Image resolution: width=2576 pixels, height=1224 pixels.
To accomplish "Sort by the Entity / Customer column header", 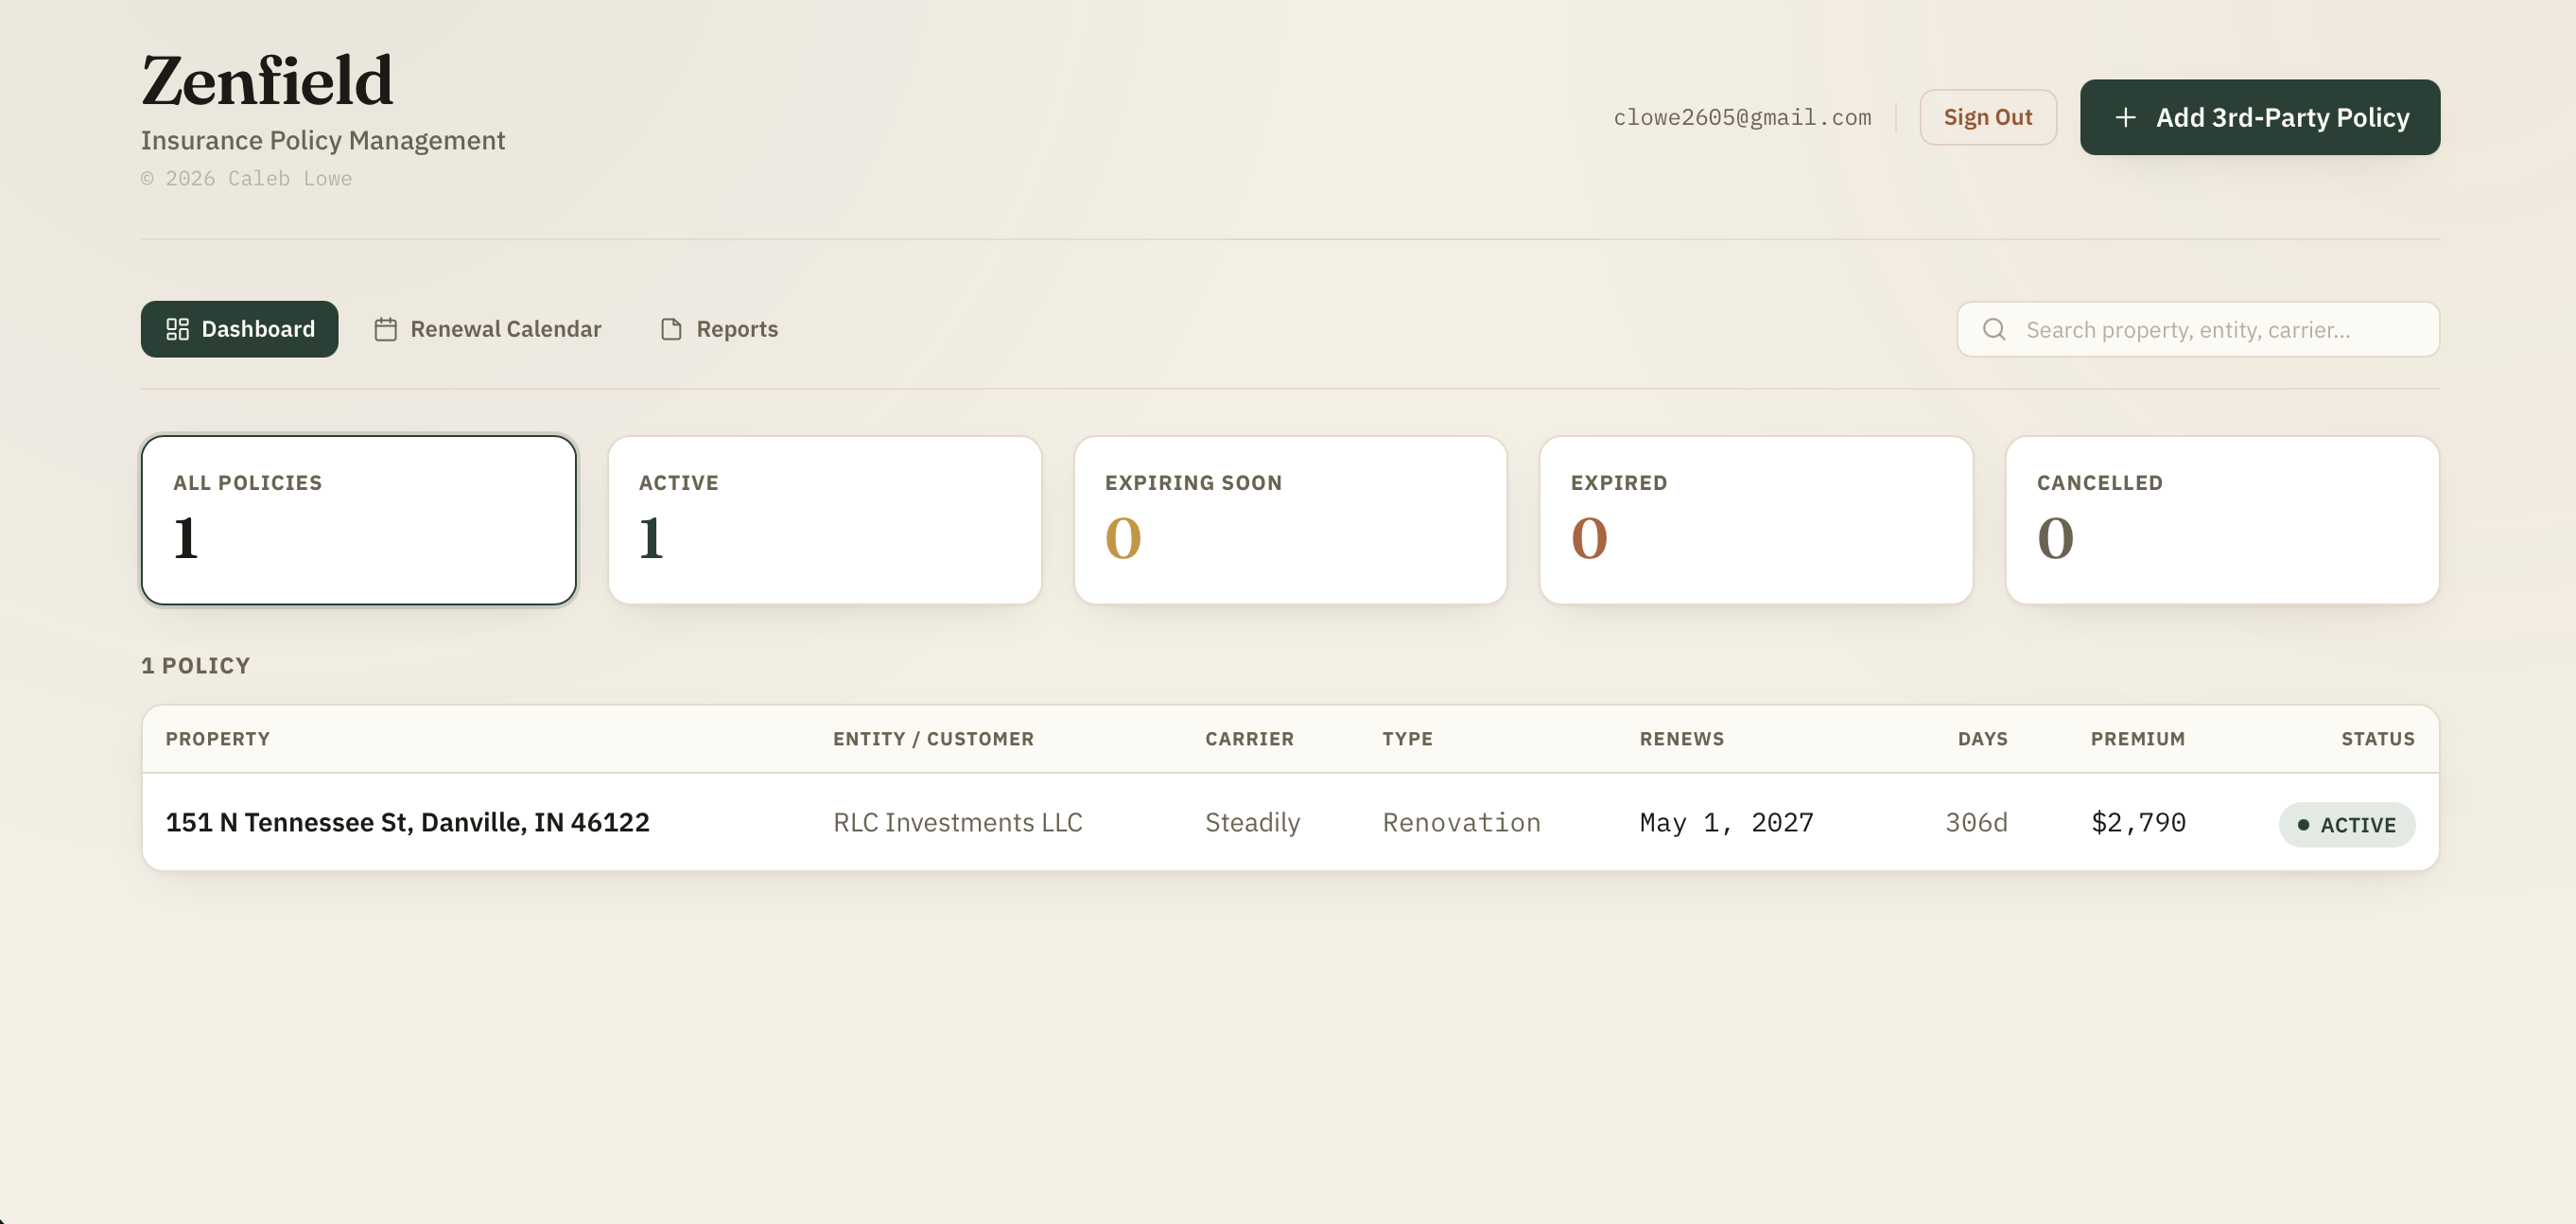I will [933, 738].
